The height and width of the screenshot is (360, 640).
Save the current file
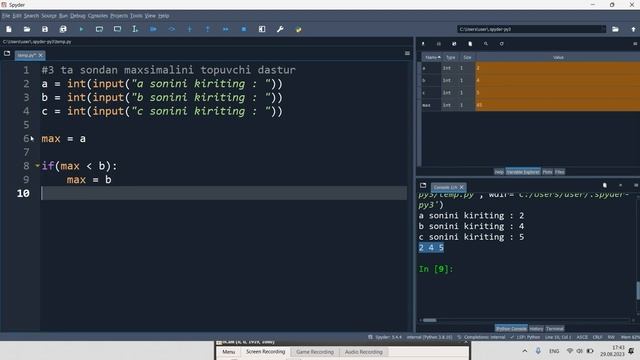(x=45, y=29)
